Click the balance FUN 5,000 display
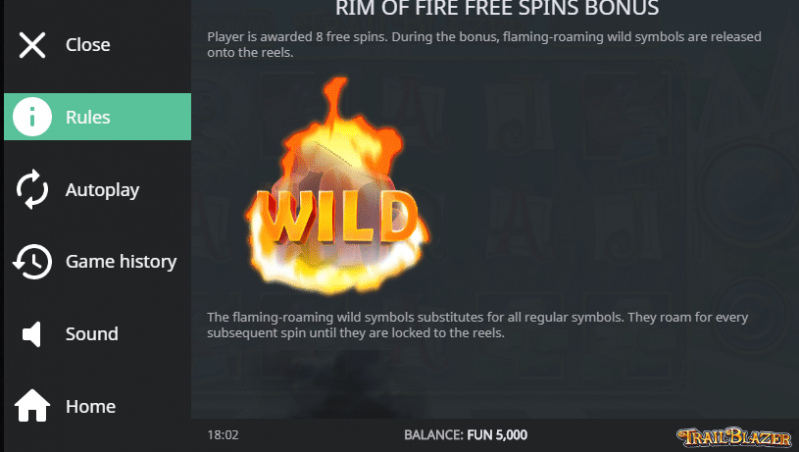The width and height of the screenshot is (799, 452). pyautogui.click(x=497, y=435)
